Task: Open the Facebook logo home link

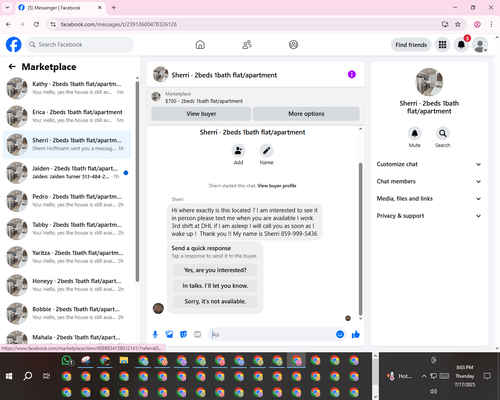Action: (x=14, y=45)
